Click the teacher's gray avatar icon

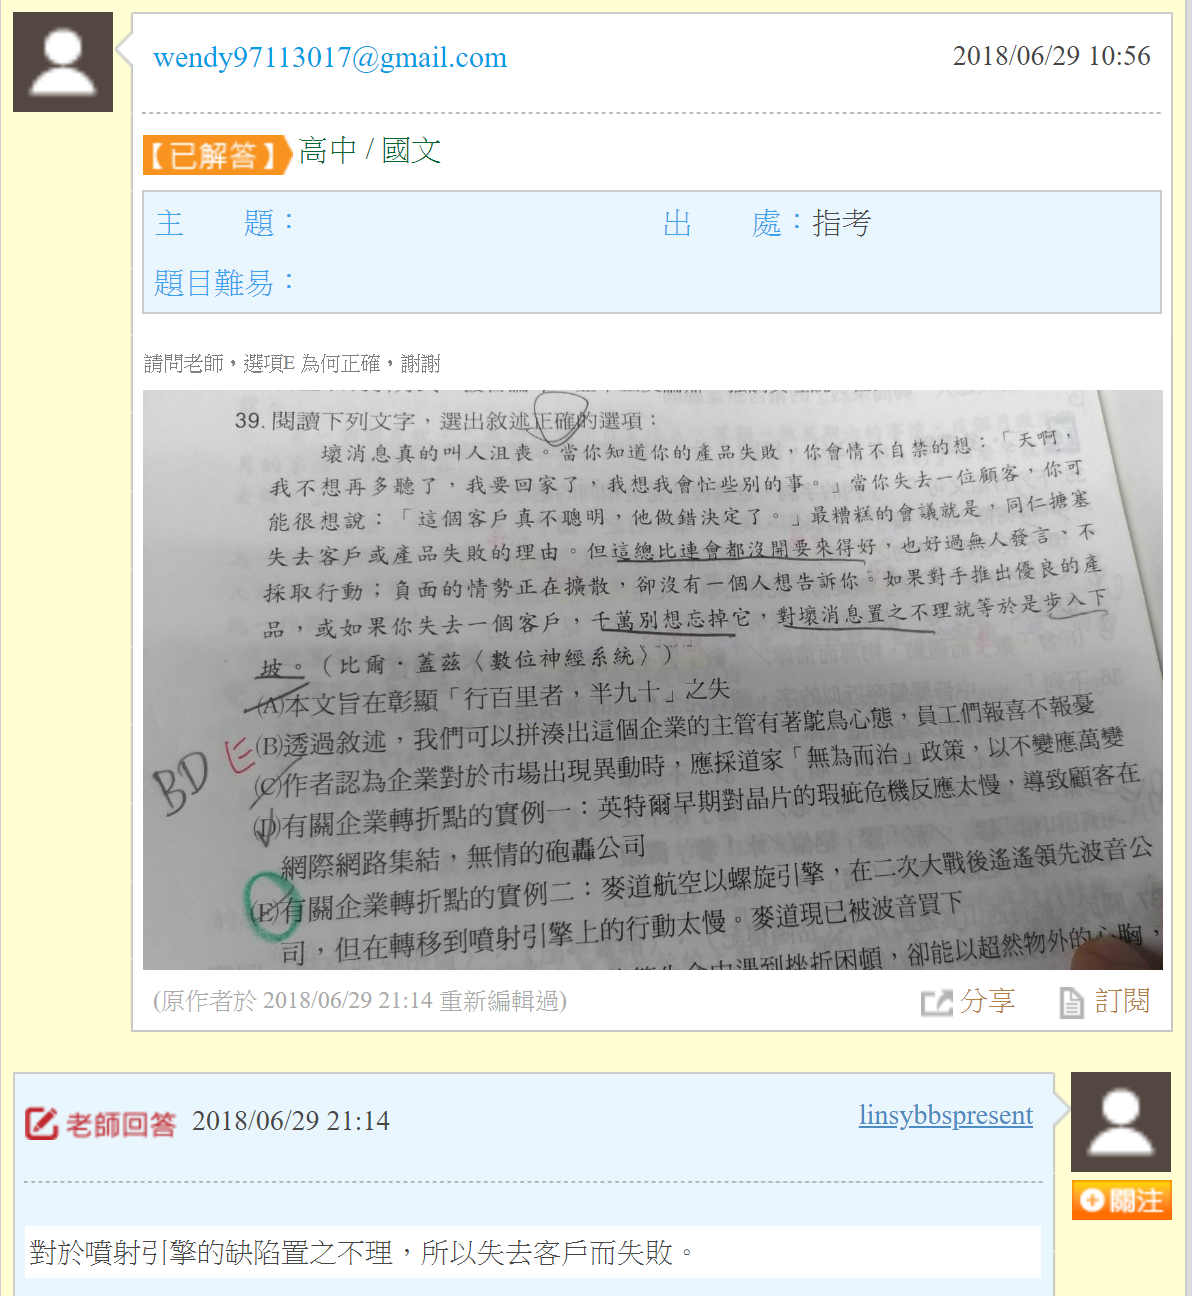click(1121, 1122)
